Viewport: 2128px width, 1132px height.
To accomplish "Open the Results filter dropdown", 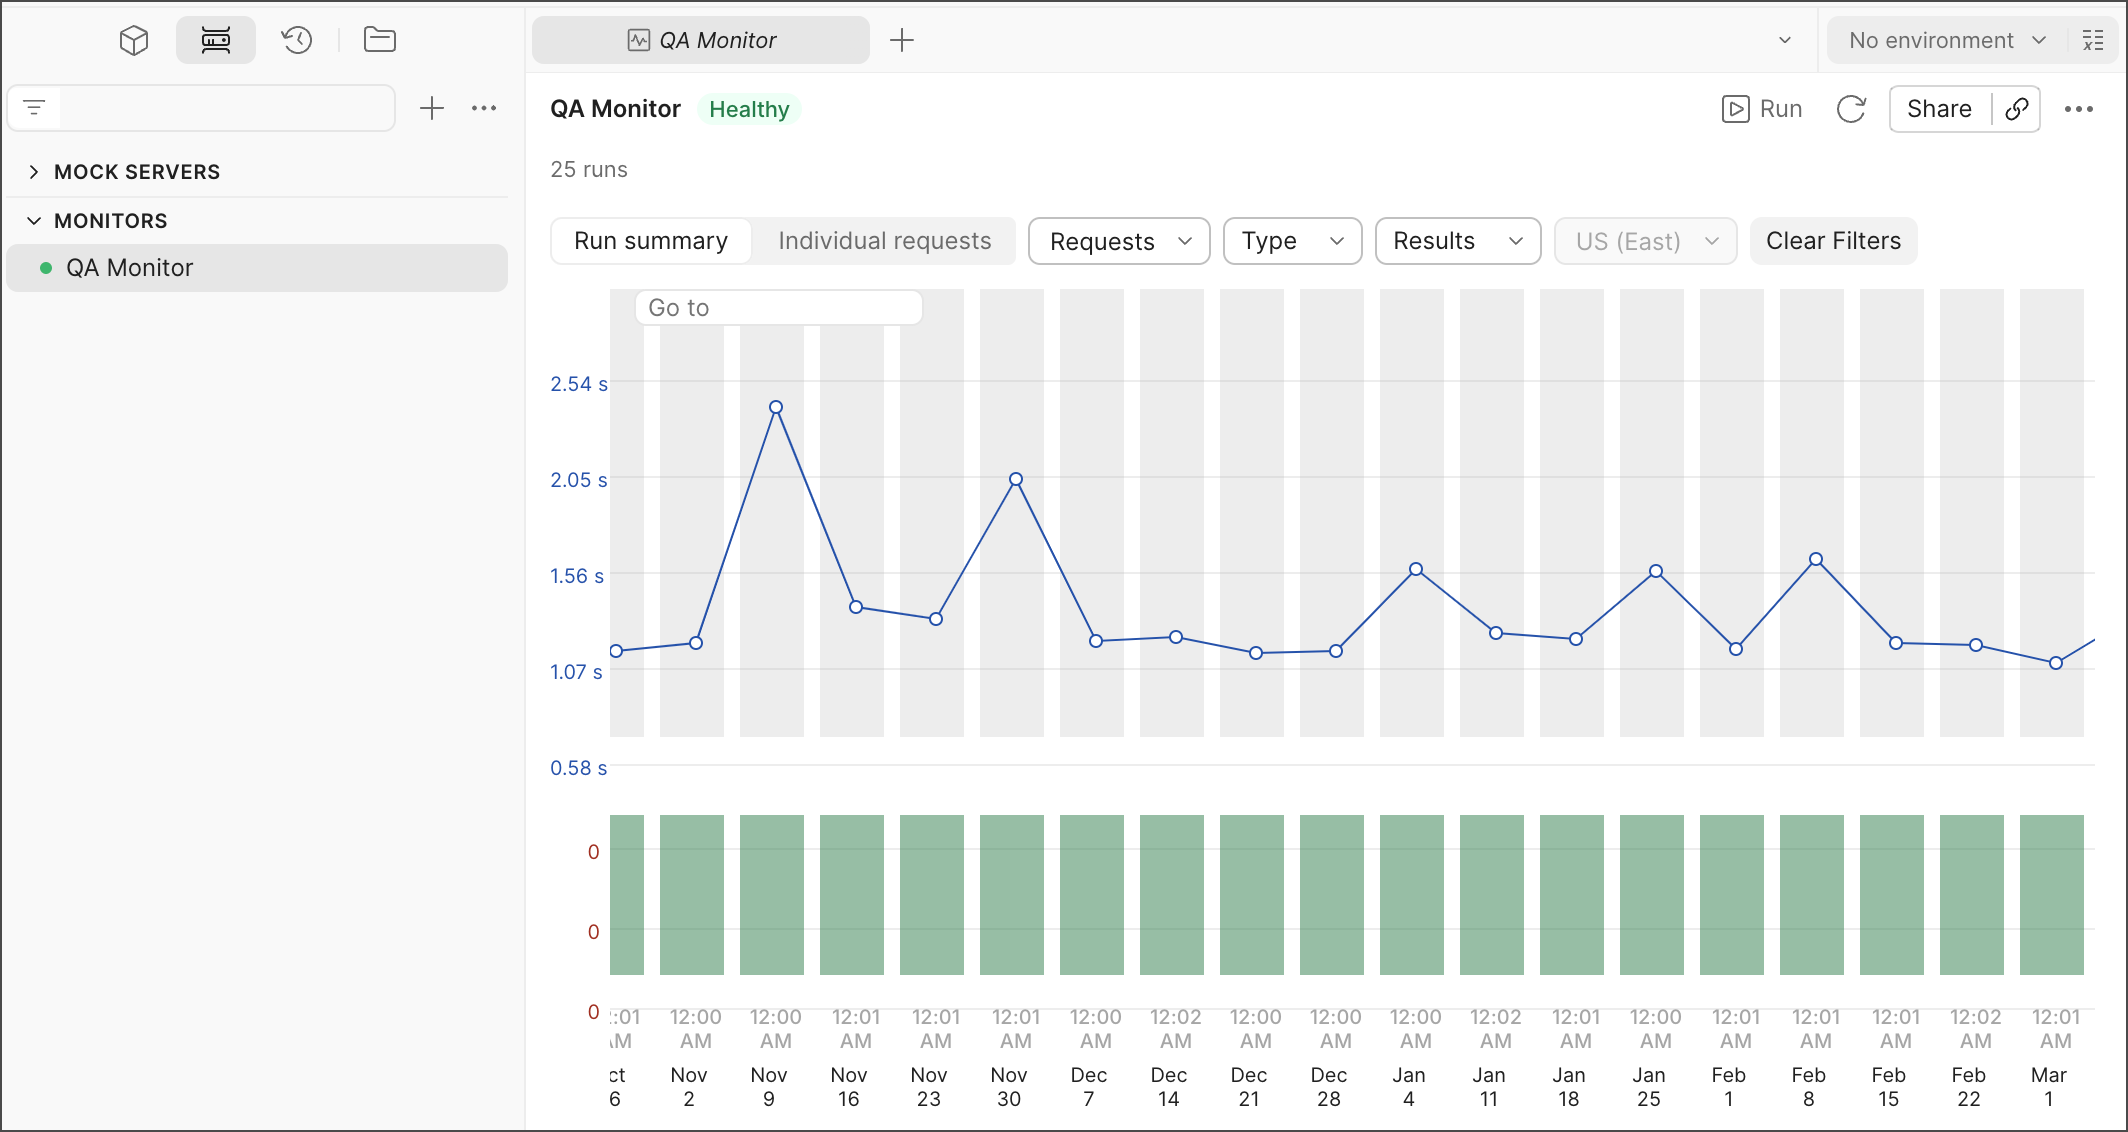I will [1457, 241].
